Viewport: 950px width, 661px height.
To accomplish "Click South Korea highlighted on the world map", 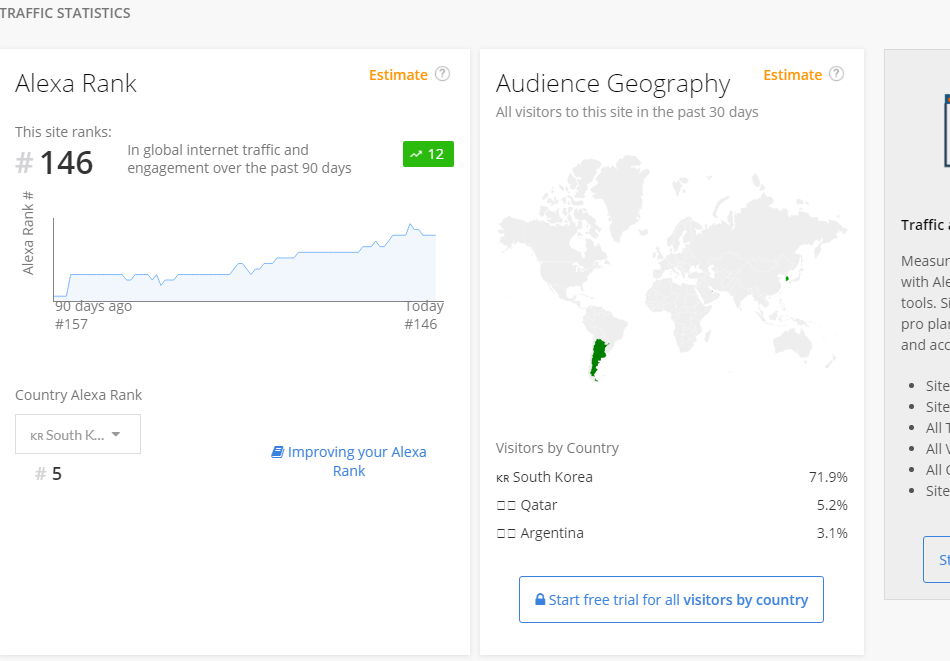I will pyautogui.click(x=787, y=278).
